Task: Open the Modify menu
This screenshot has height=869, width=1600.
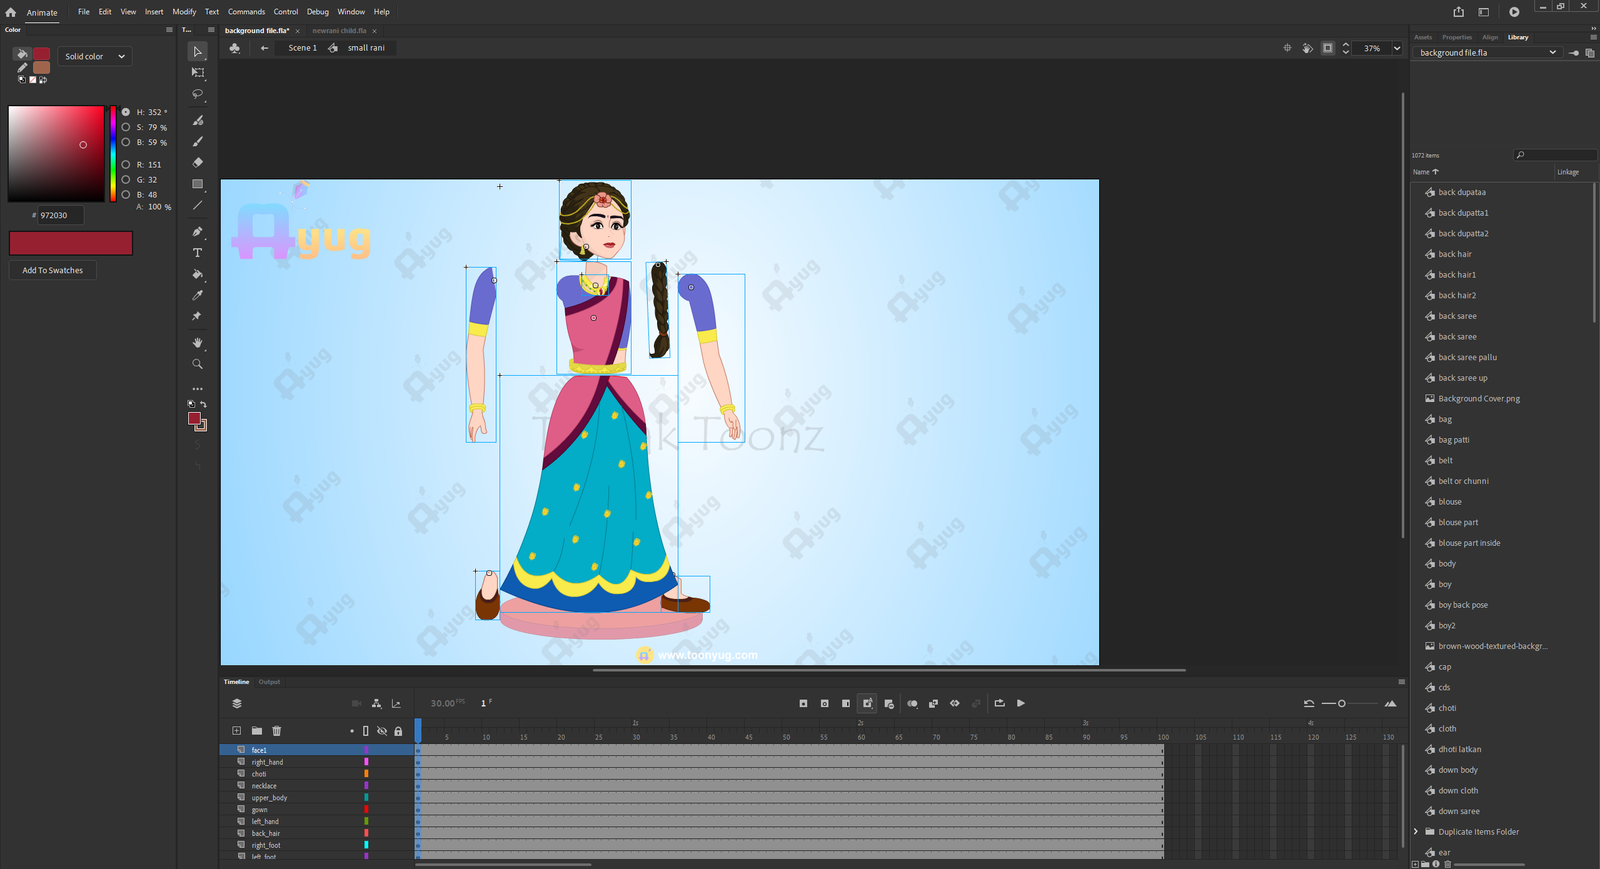Action: click(184, 12)
